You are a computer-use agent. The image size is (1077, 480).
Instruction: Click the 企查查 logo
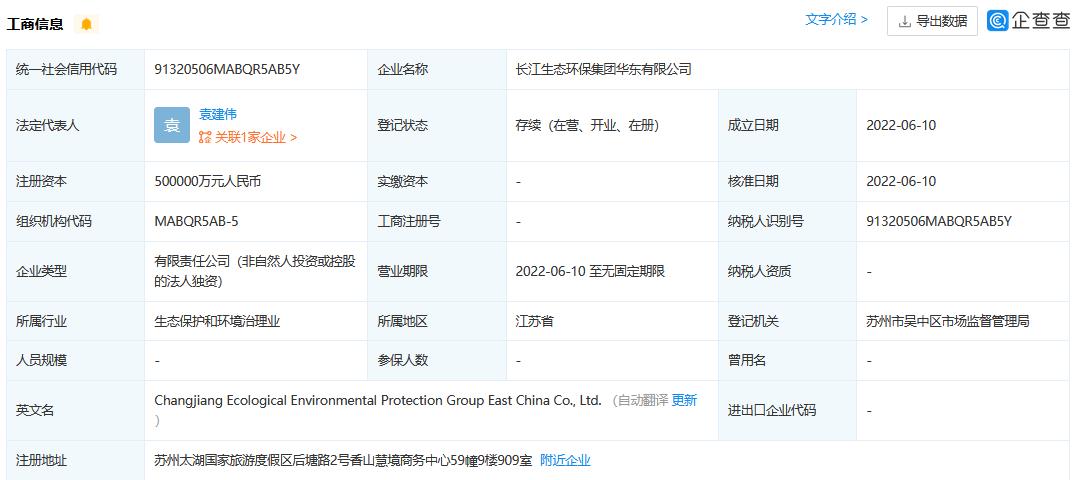tap(1028, 21)
